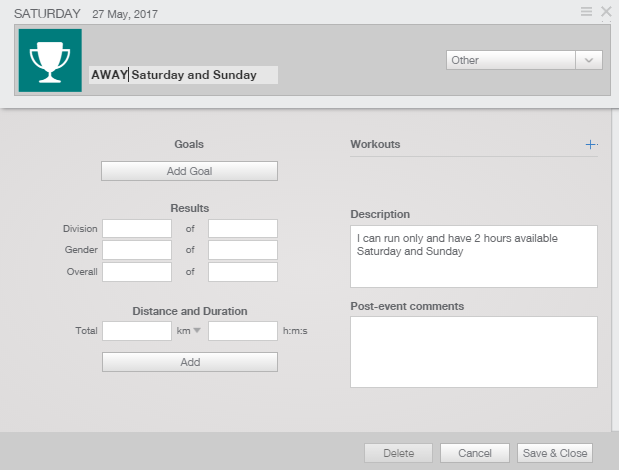Image resolution: width=619 pixels, height=470 pixels.
Task: Click the vertical scrollbar on the right edge
Action: [x=615, y=268]
